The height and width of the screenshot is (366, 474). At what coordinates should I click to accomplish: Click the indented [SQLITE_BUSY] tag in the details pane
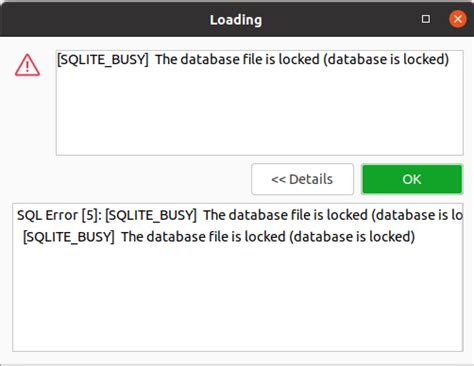[x=69, y=237]
